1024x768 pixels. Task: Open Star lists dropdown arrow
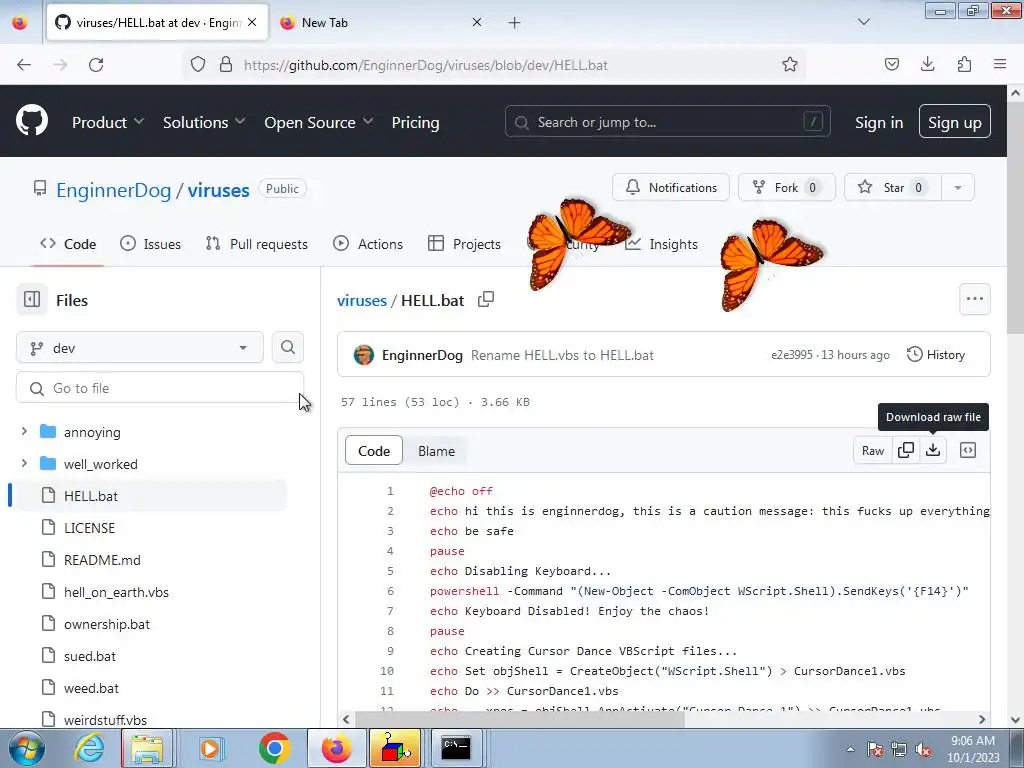tap(957, 187)
